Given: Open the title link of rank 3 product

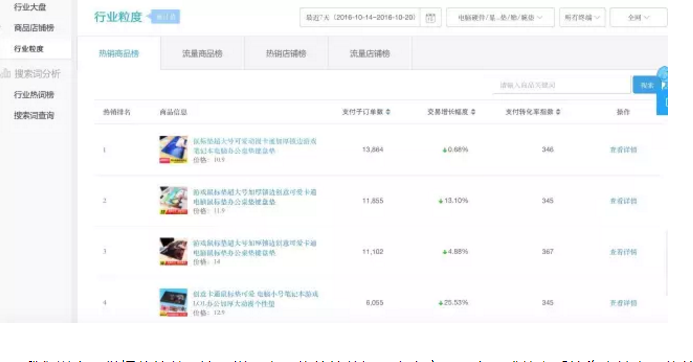Looking at the screenshot, I should (x=255, y=248).
